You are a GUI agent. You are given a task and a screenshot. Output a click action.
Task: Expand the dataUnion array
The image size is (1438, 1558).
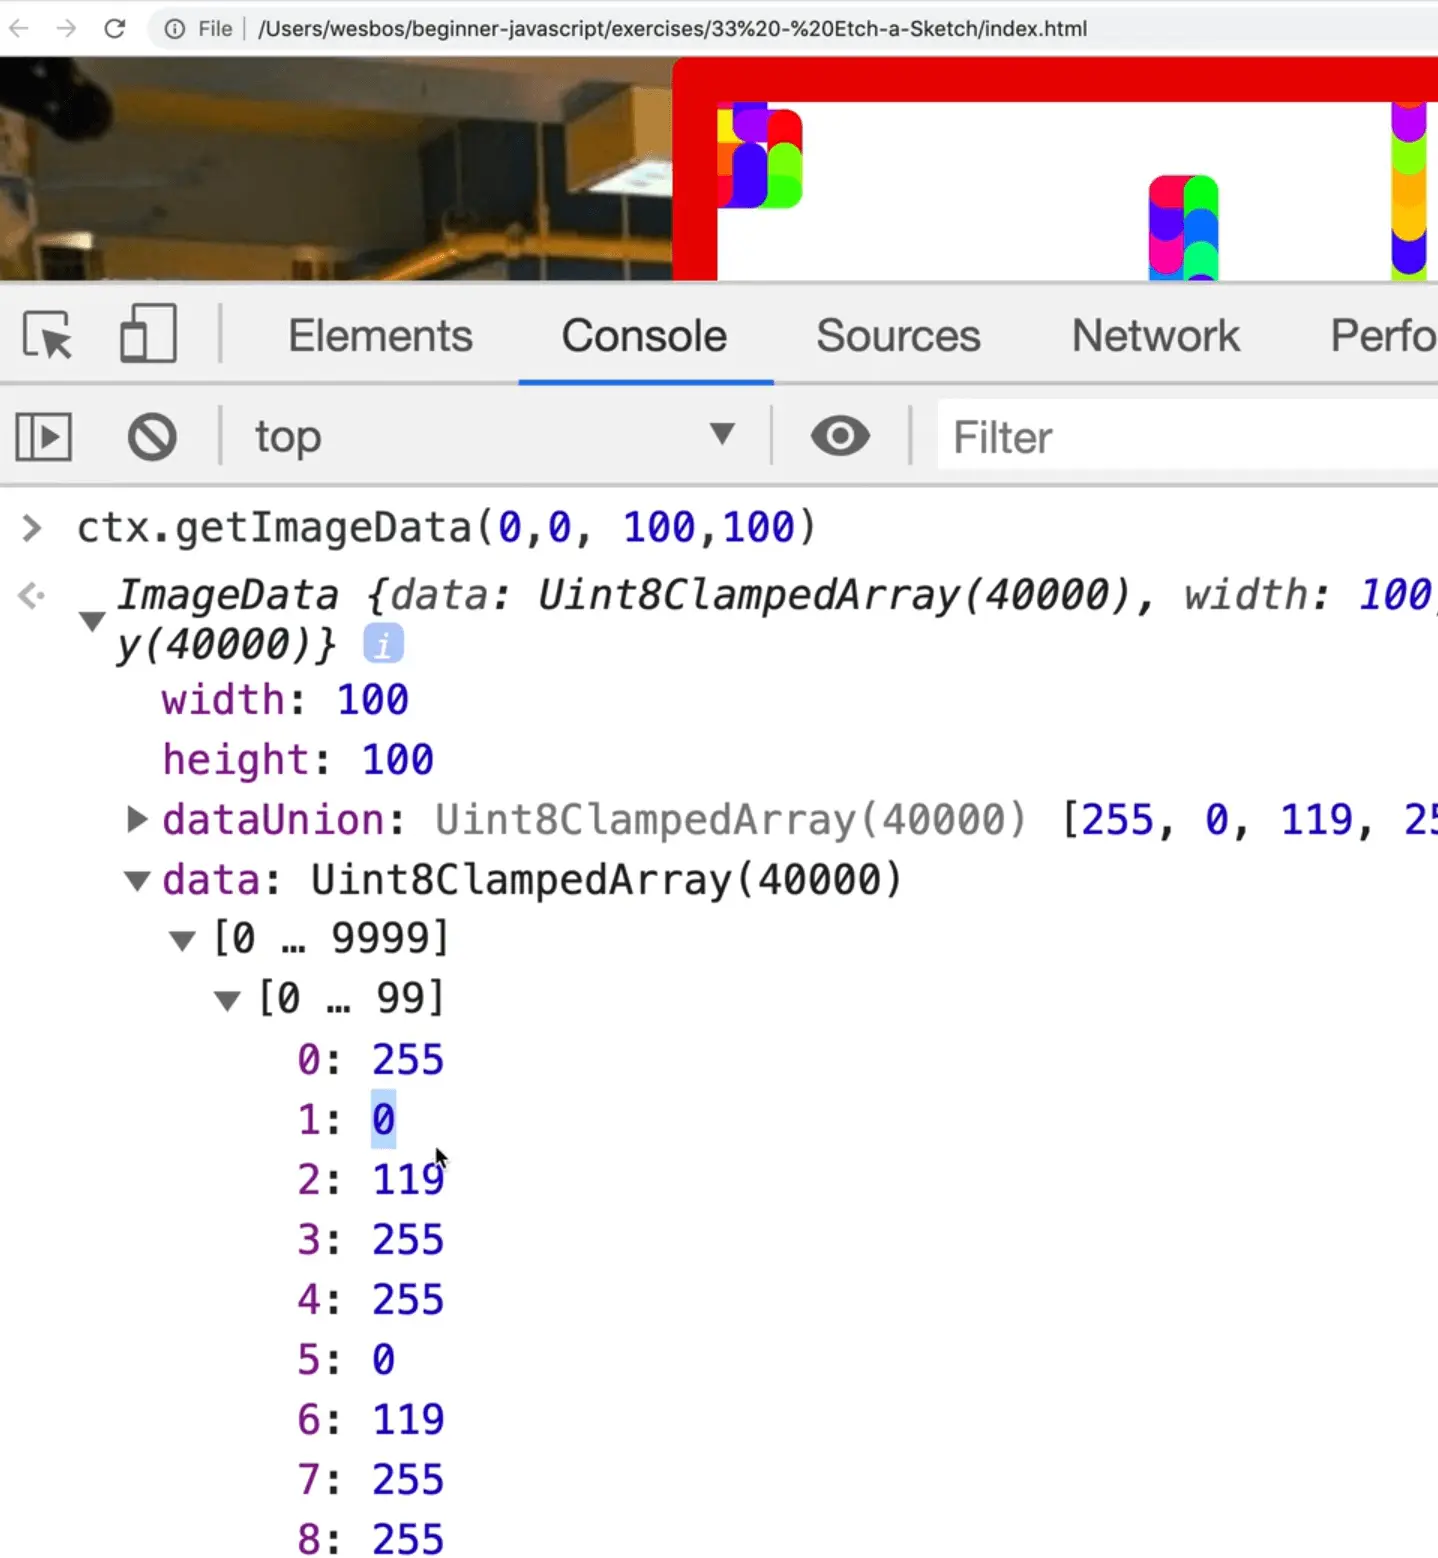[136, 819]
